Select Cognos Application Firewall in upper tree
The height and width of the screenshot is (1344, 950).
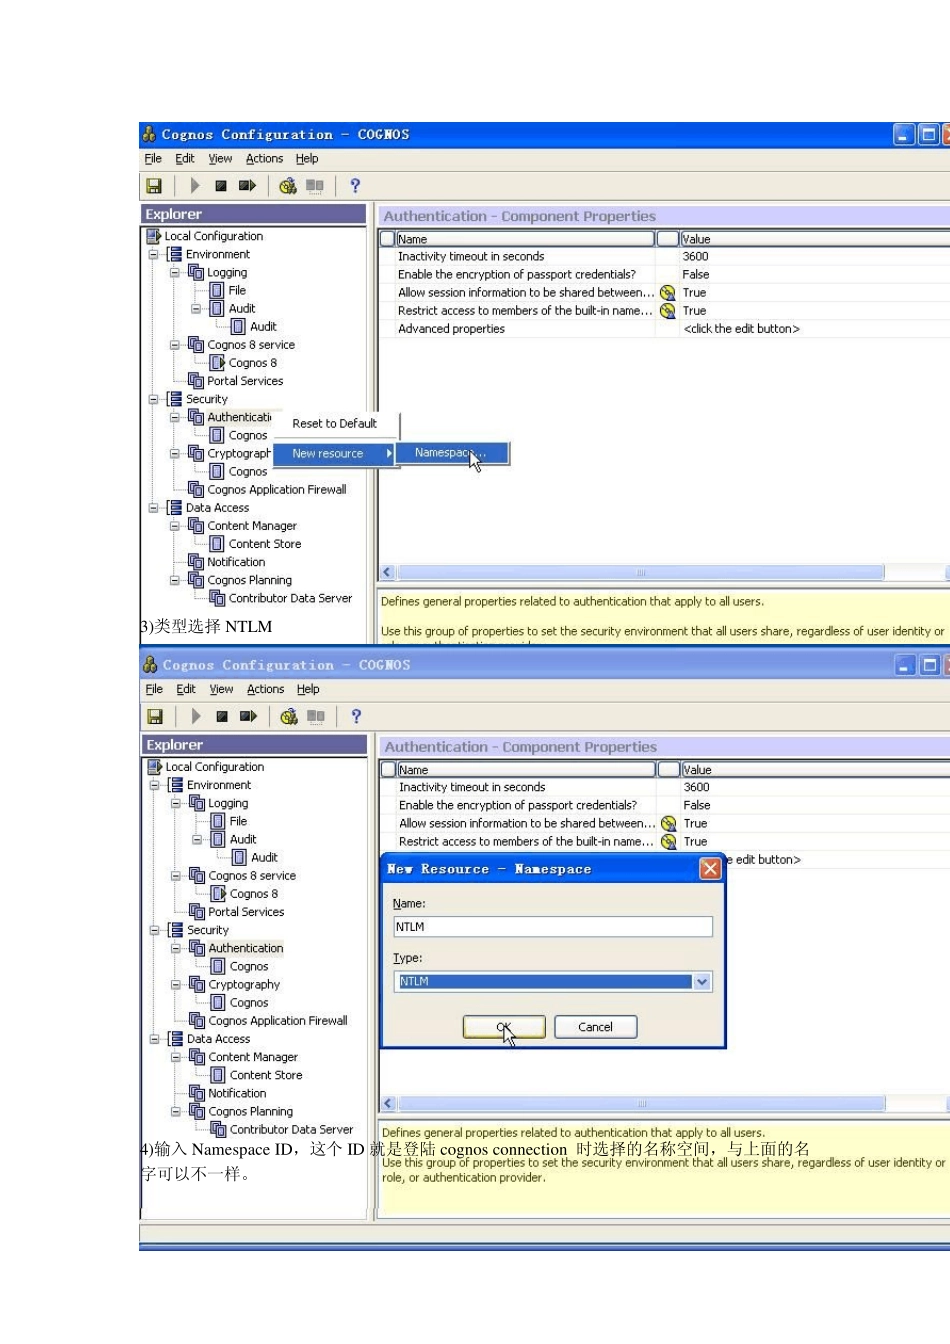pos(277,490)
